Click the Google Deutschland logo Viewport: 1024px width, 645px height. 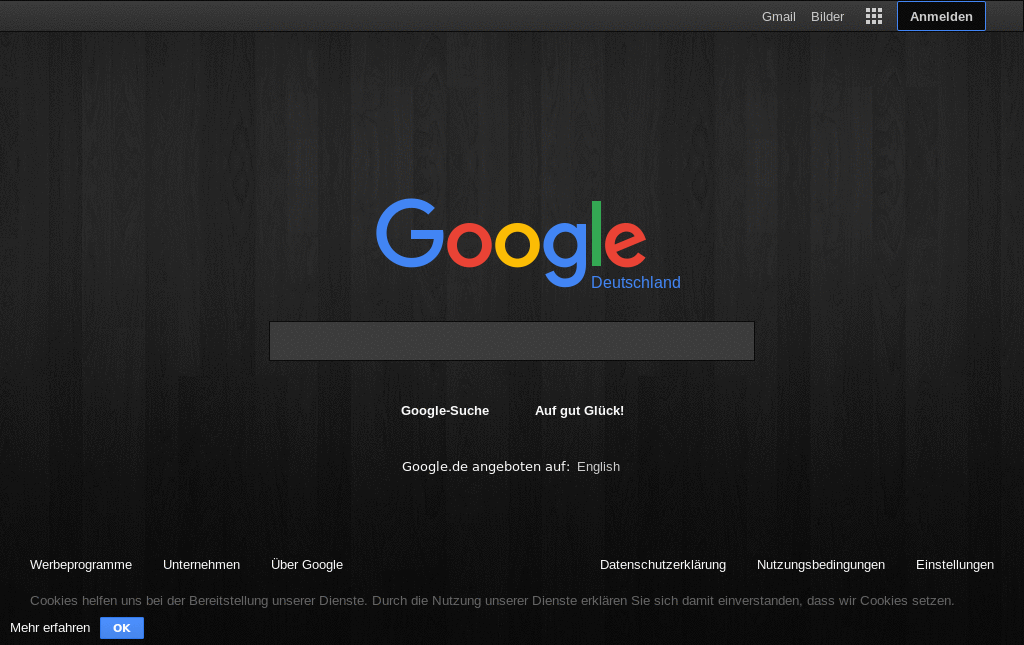click(528, 244)
